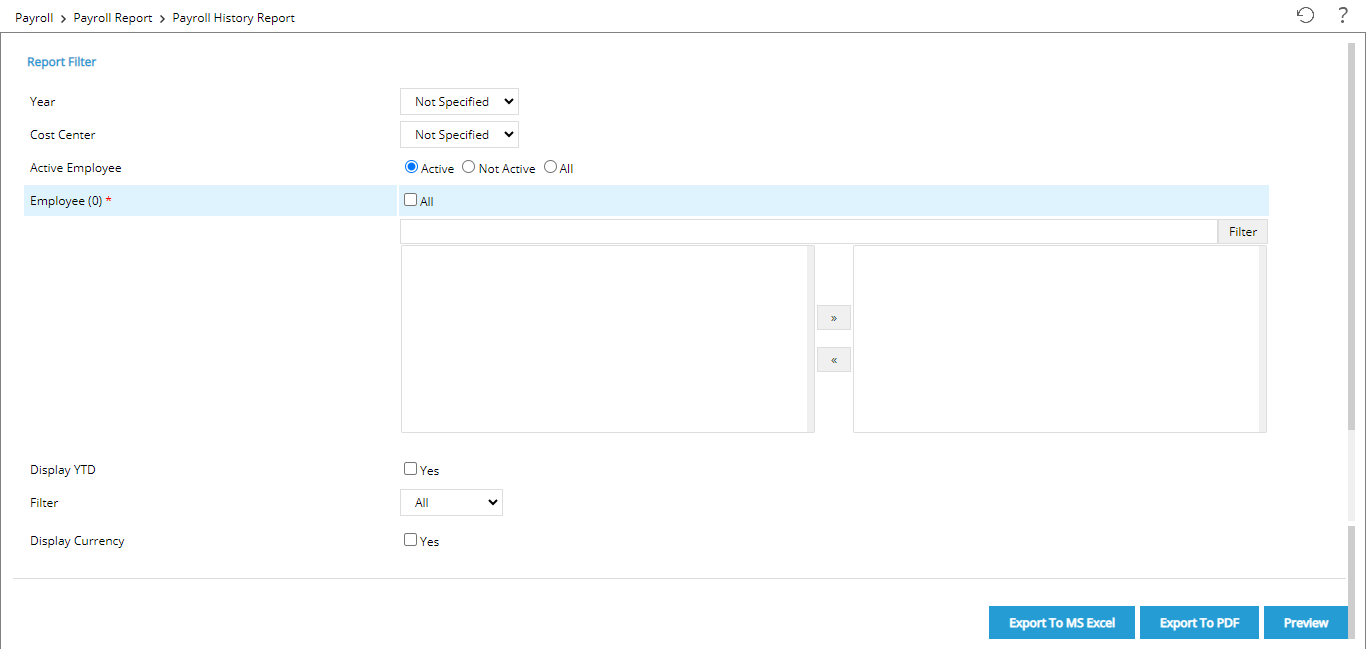The image size is (1366, 649).
Task: Tick the Display Currency checkbox
Action: 410,540
